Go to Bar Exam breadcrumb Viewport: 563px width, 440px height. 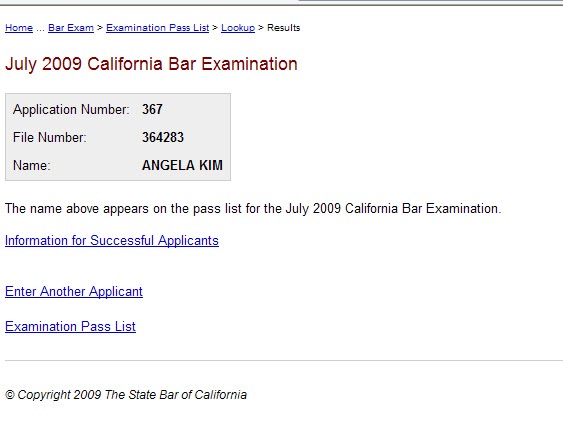tap(71, 28)
